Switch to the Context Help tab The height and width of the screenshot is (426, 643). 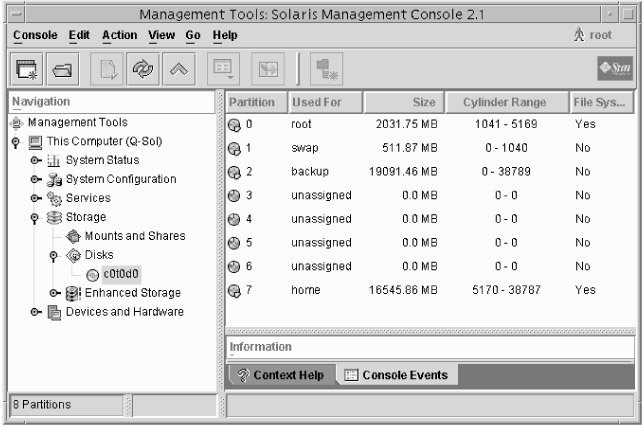[280, 375]
